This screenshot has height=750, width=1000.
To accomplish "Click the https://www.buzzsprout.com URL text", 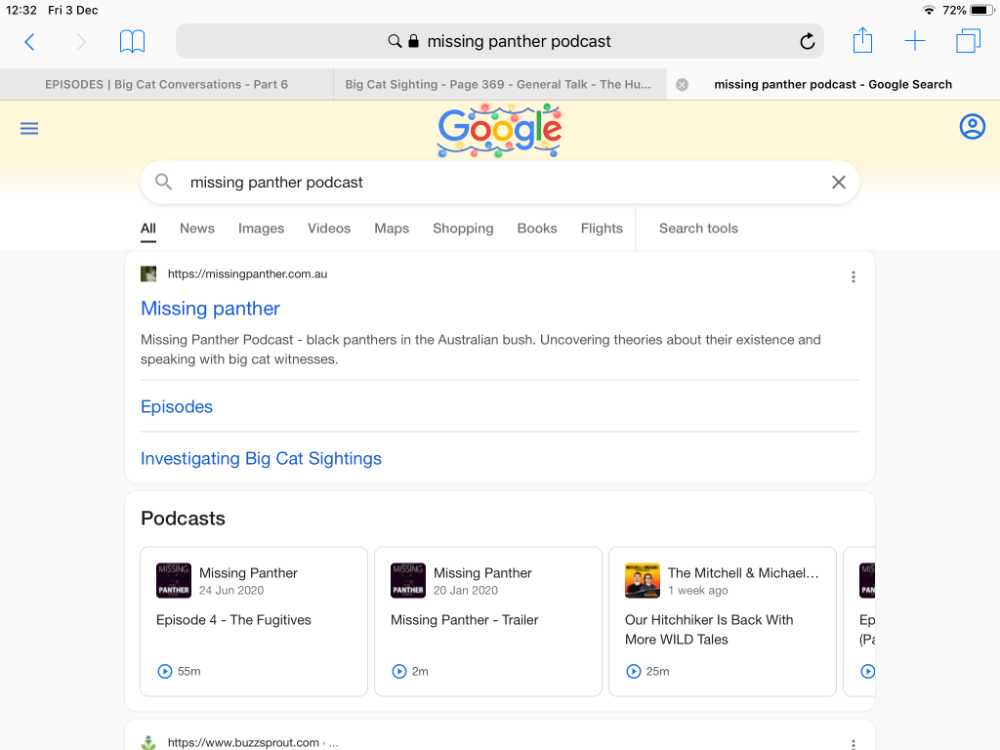I will [x=243, y=742].
